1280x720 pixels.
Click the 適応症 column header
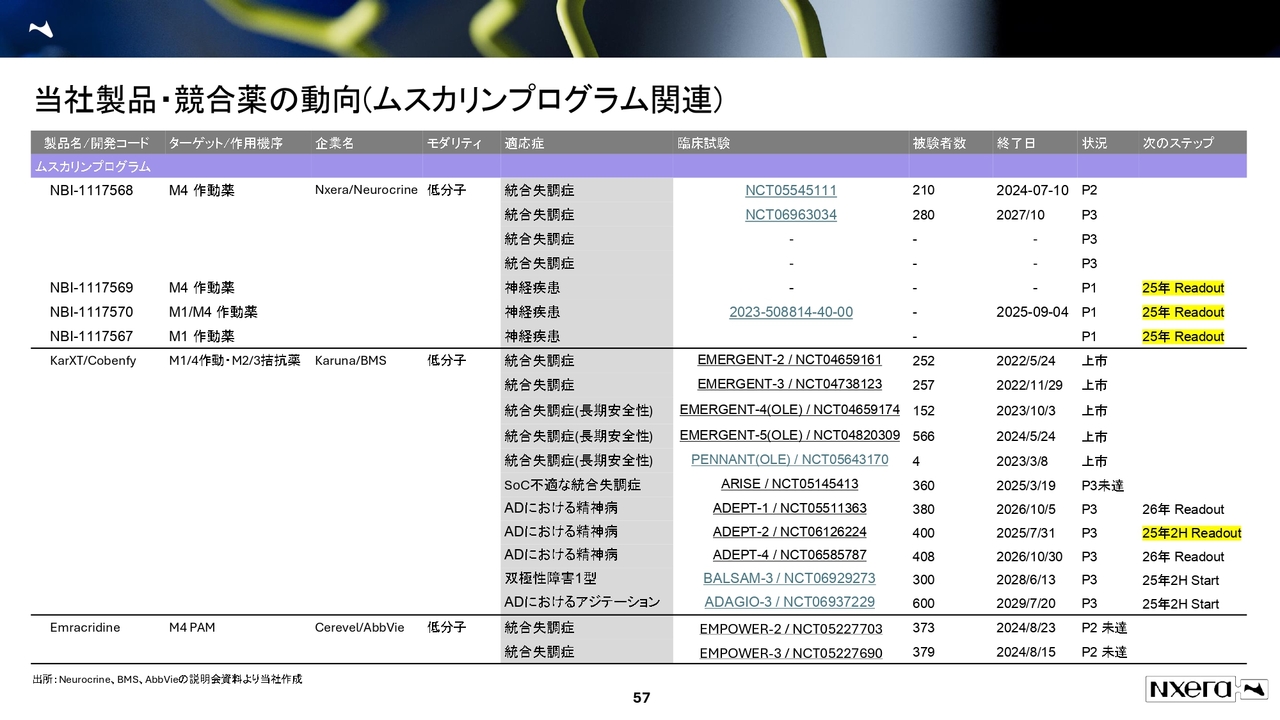pyautogui.click(x=524, y=143)
